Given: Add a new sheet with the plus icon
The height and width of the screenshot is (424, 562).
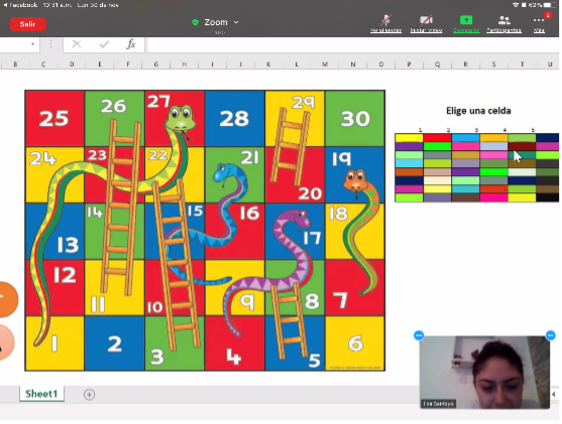Looking at the screenshot, I should (x=89, y=395).
